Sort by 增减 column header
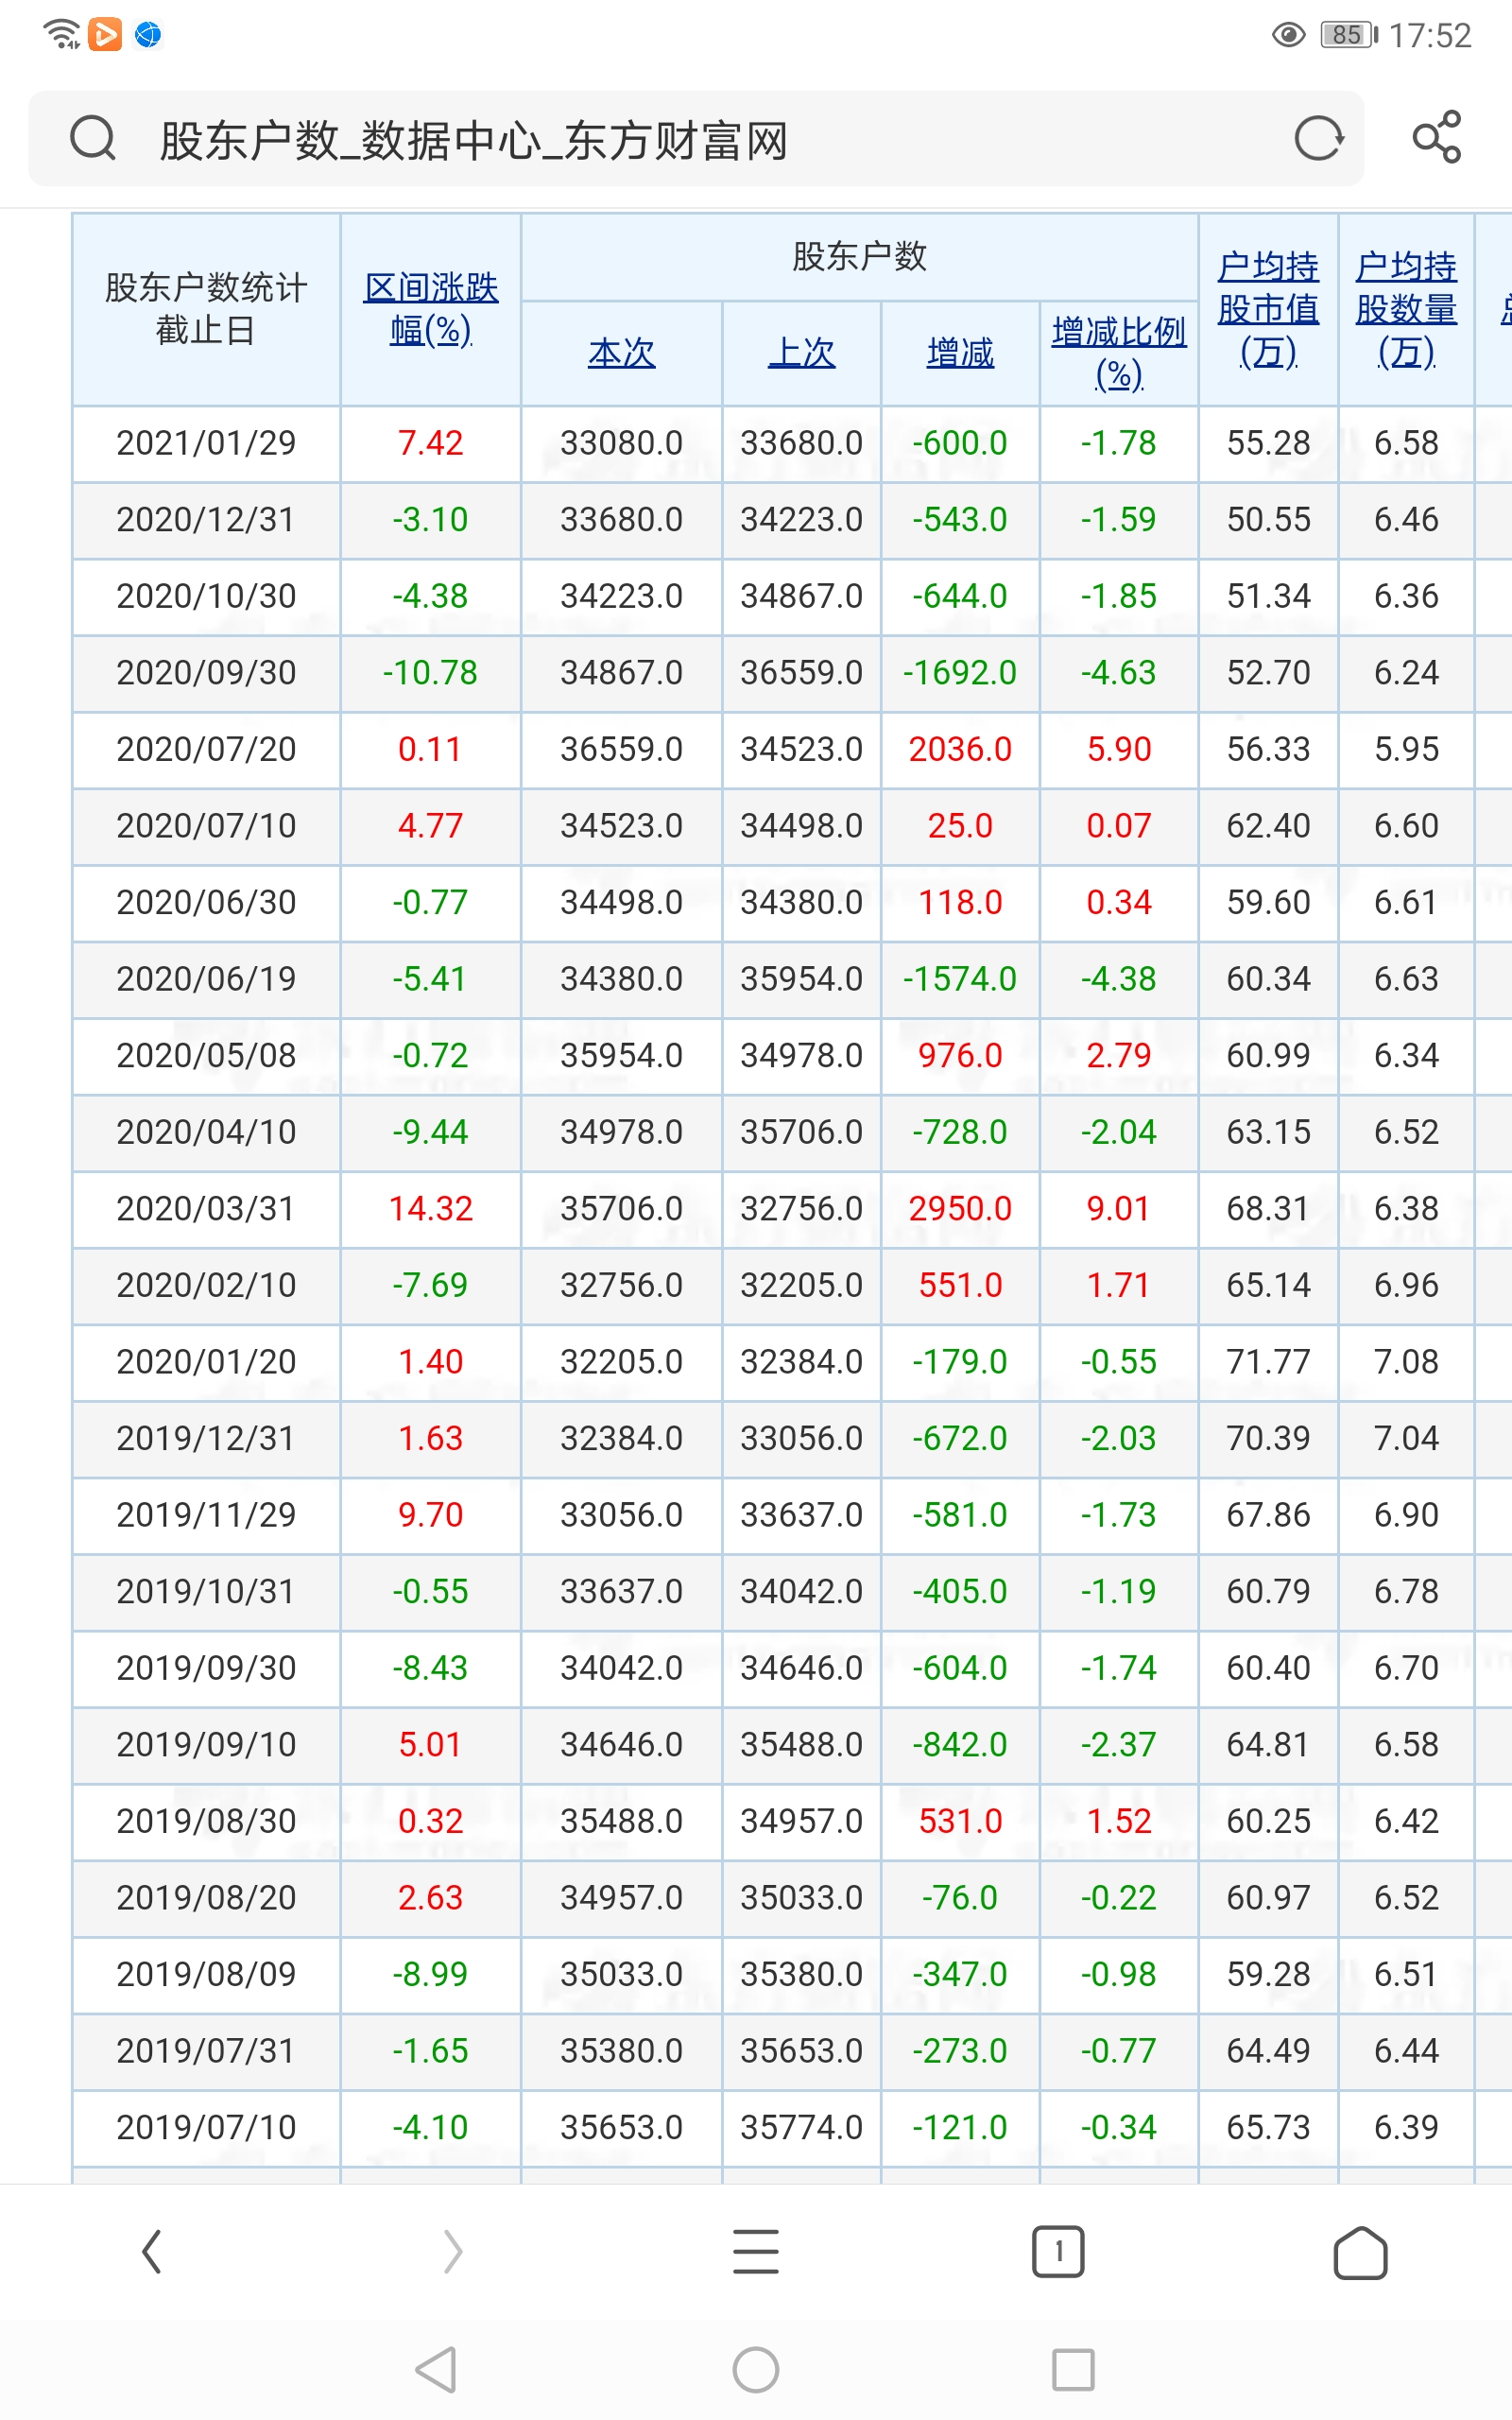Image resolution: width=1512 pixels, height=2420 pixels. pos(960,353)
